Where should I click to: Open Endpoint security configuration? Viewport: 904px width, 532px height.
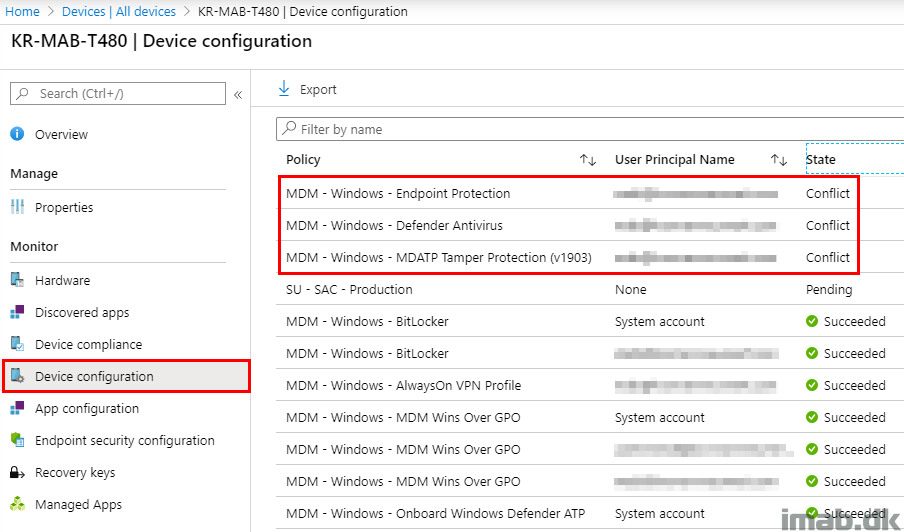(126, 440)
